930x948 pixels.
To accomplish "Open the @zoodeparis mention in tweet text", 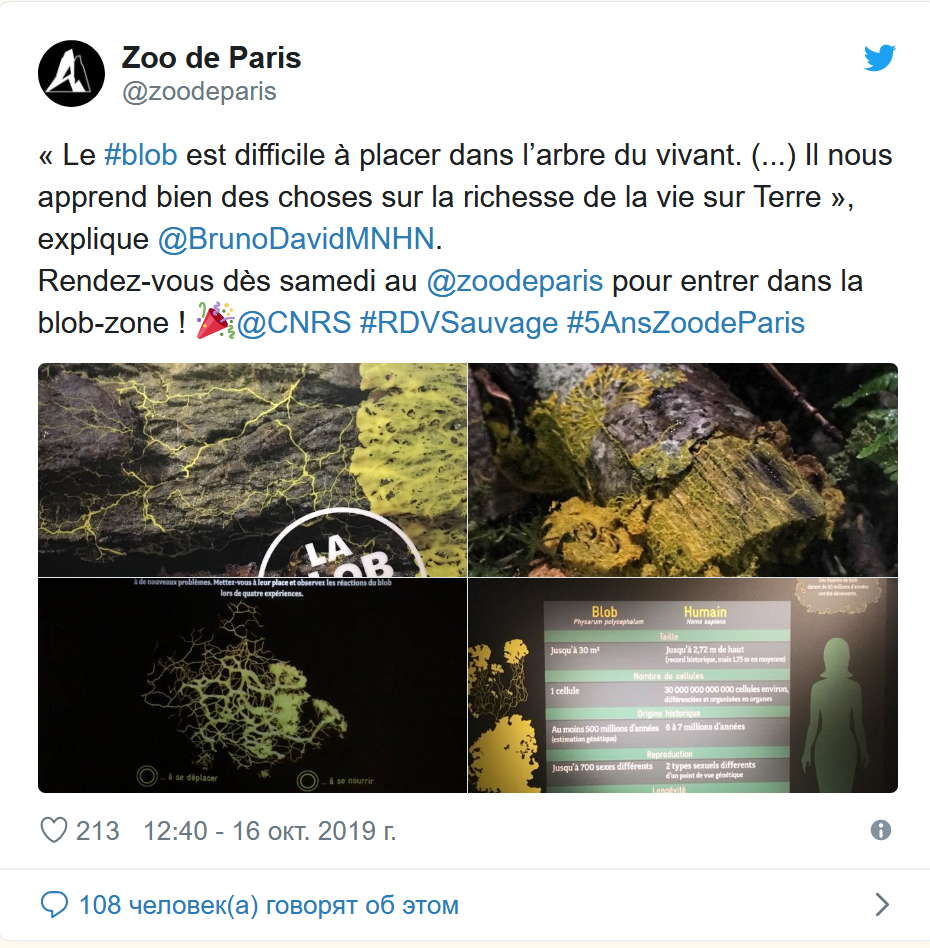I will (x=515, y=281).
